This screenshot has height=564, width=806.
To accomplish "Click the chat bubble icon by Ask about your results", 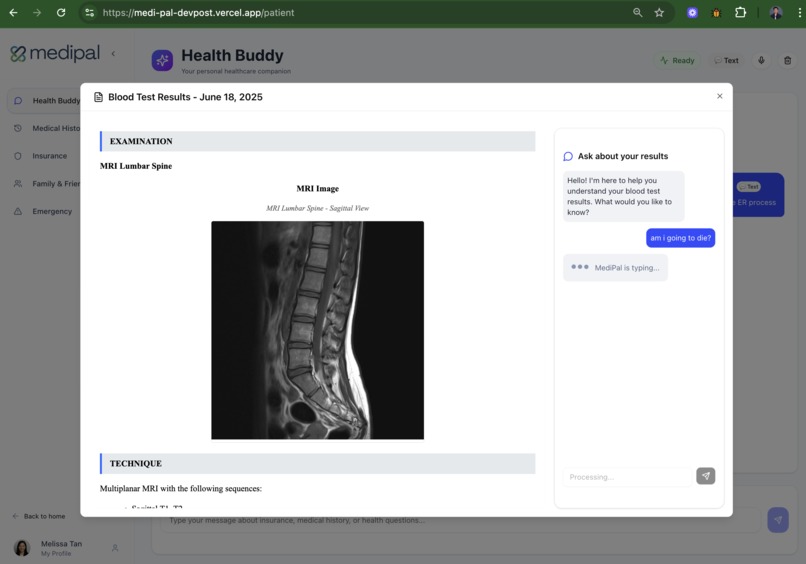I will click(568, 156).
